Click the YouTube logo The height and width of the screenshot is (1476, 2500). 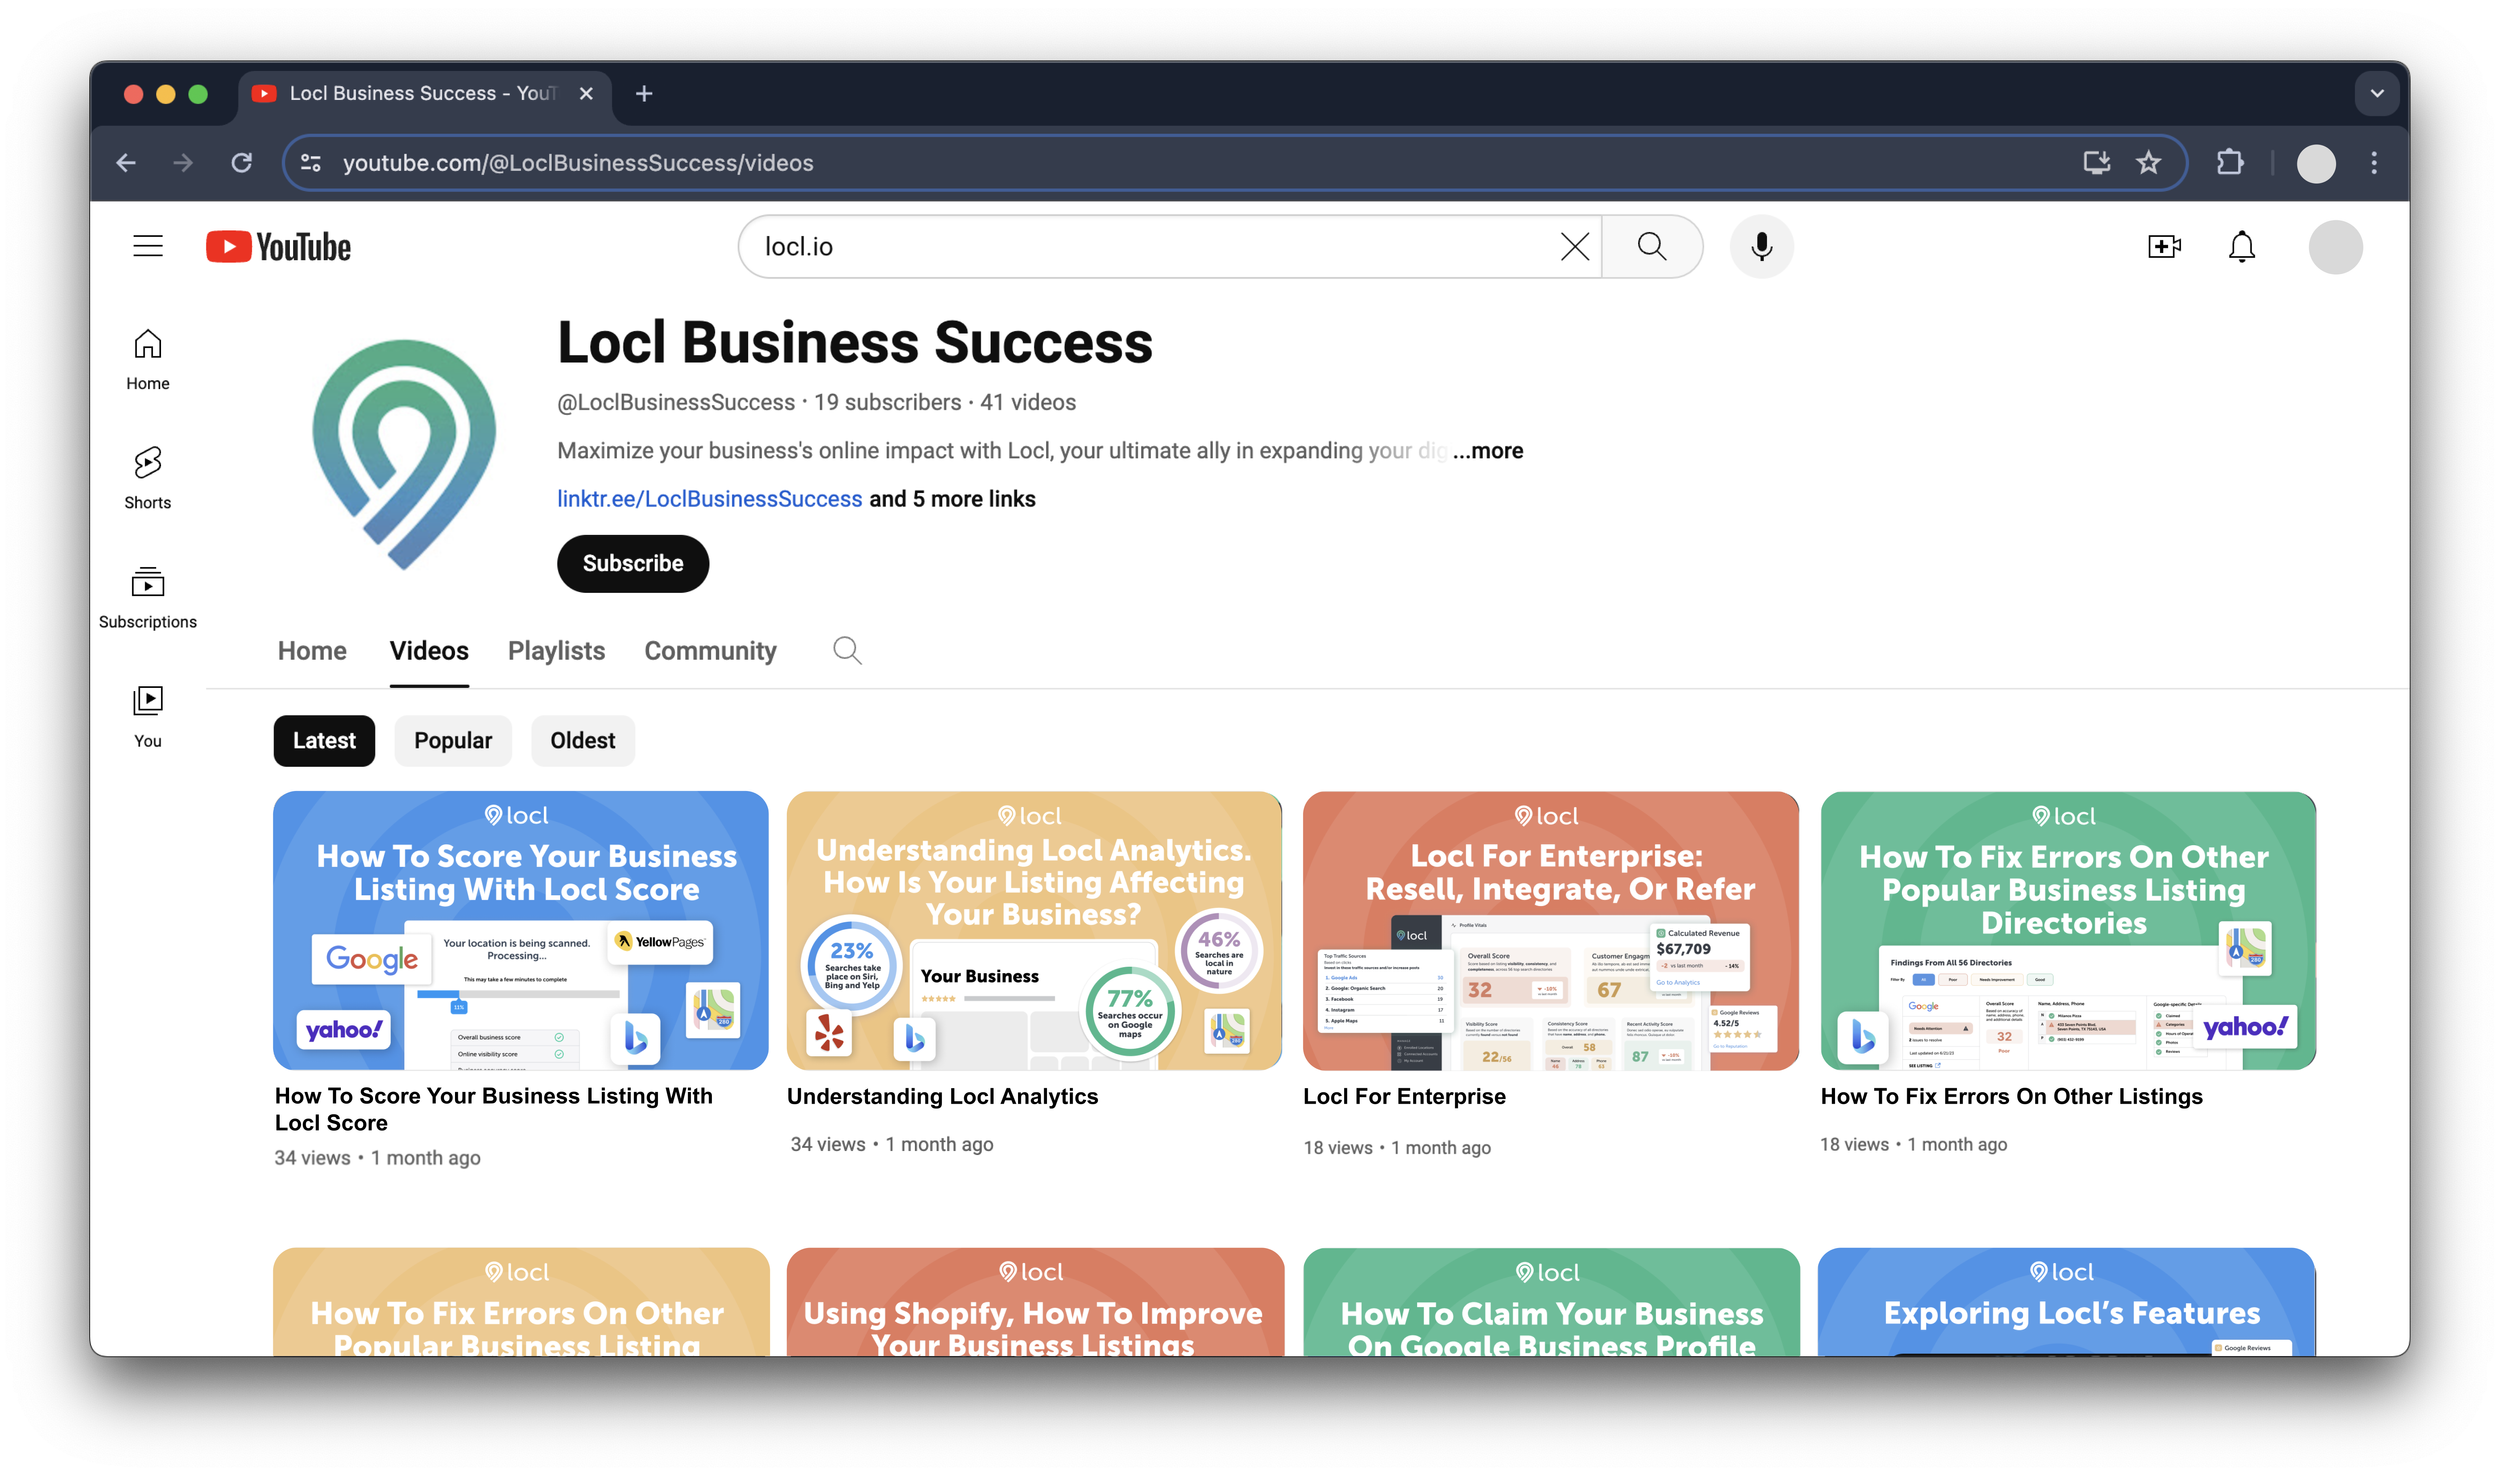coord(278,247)
